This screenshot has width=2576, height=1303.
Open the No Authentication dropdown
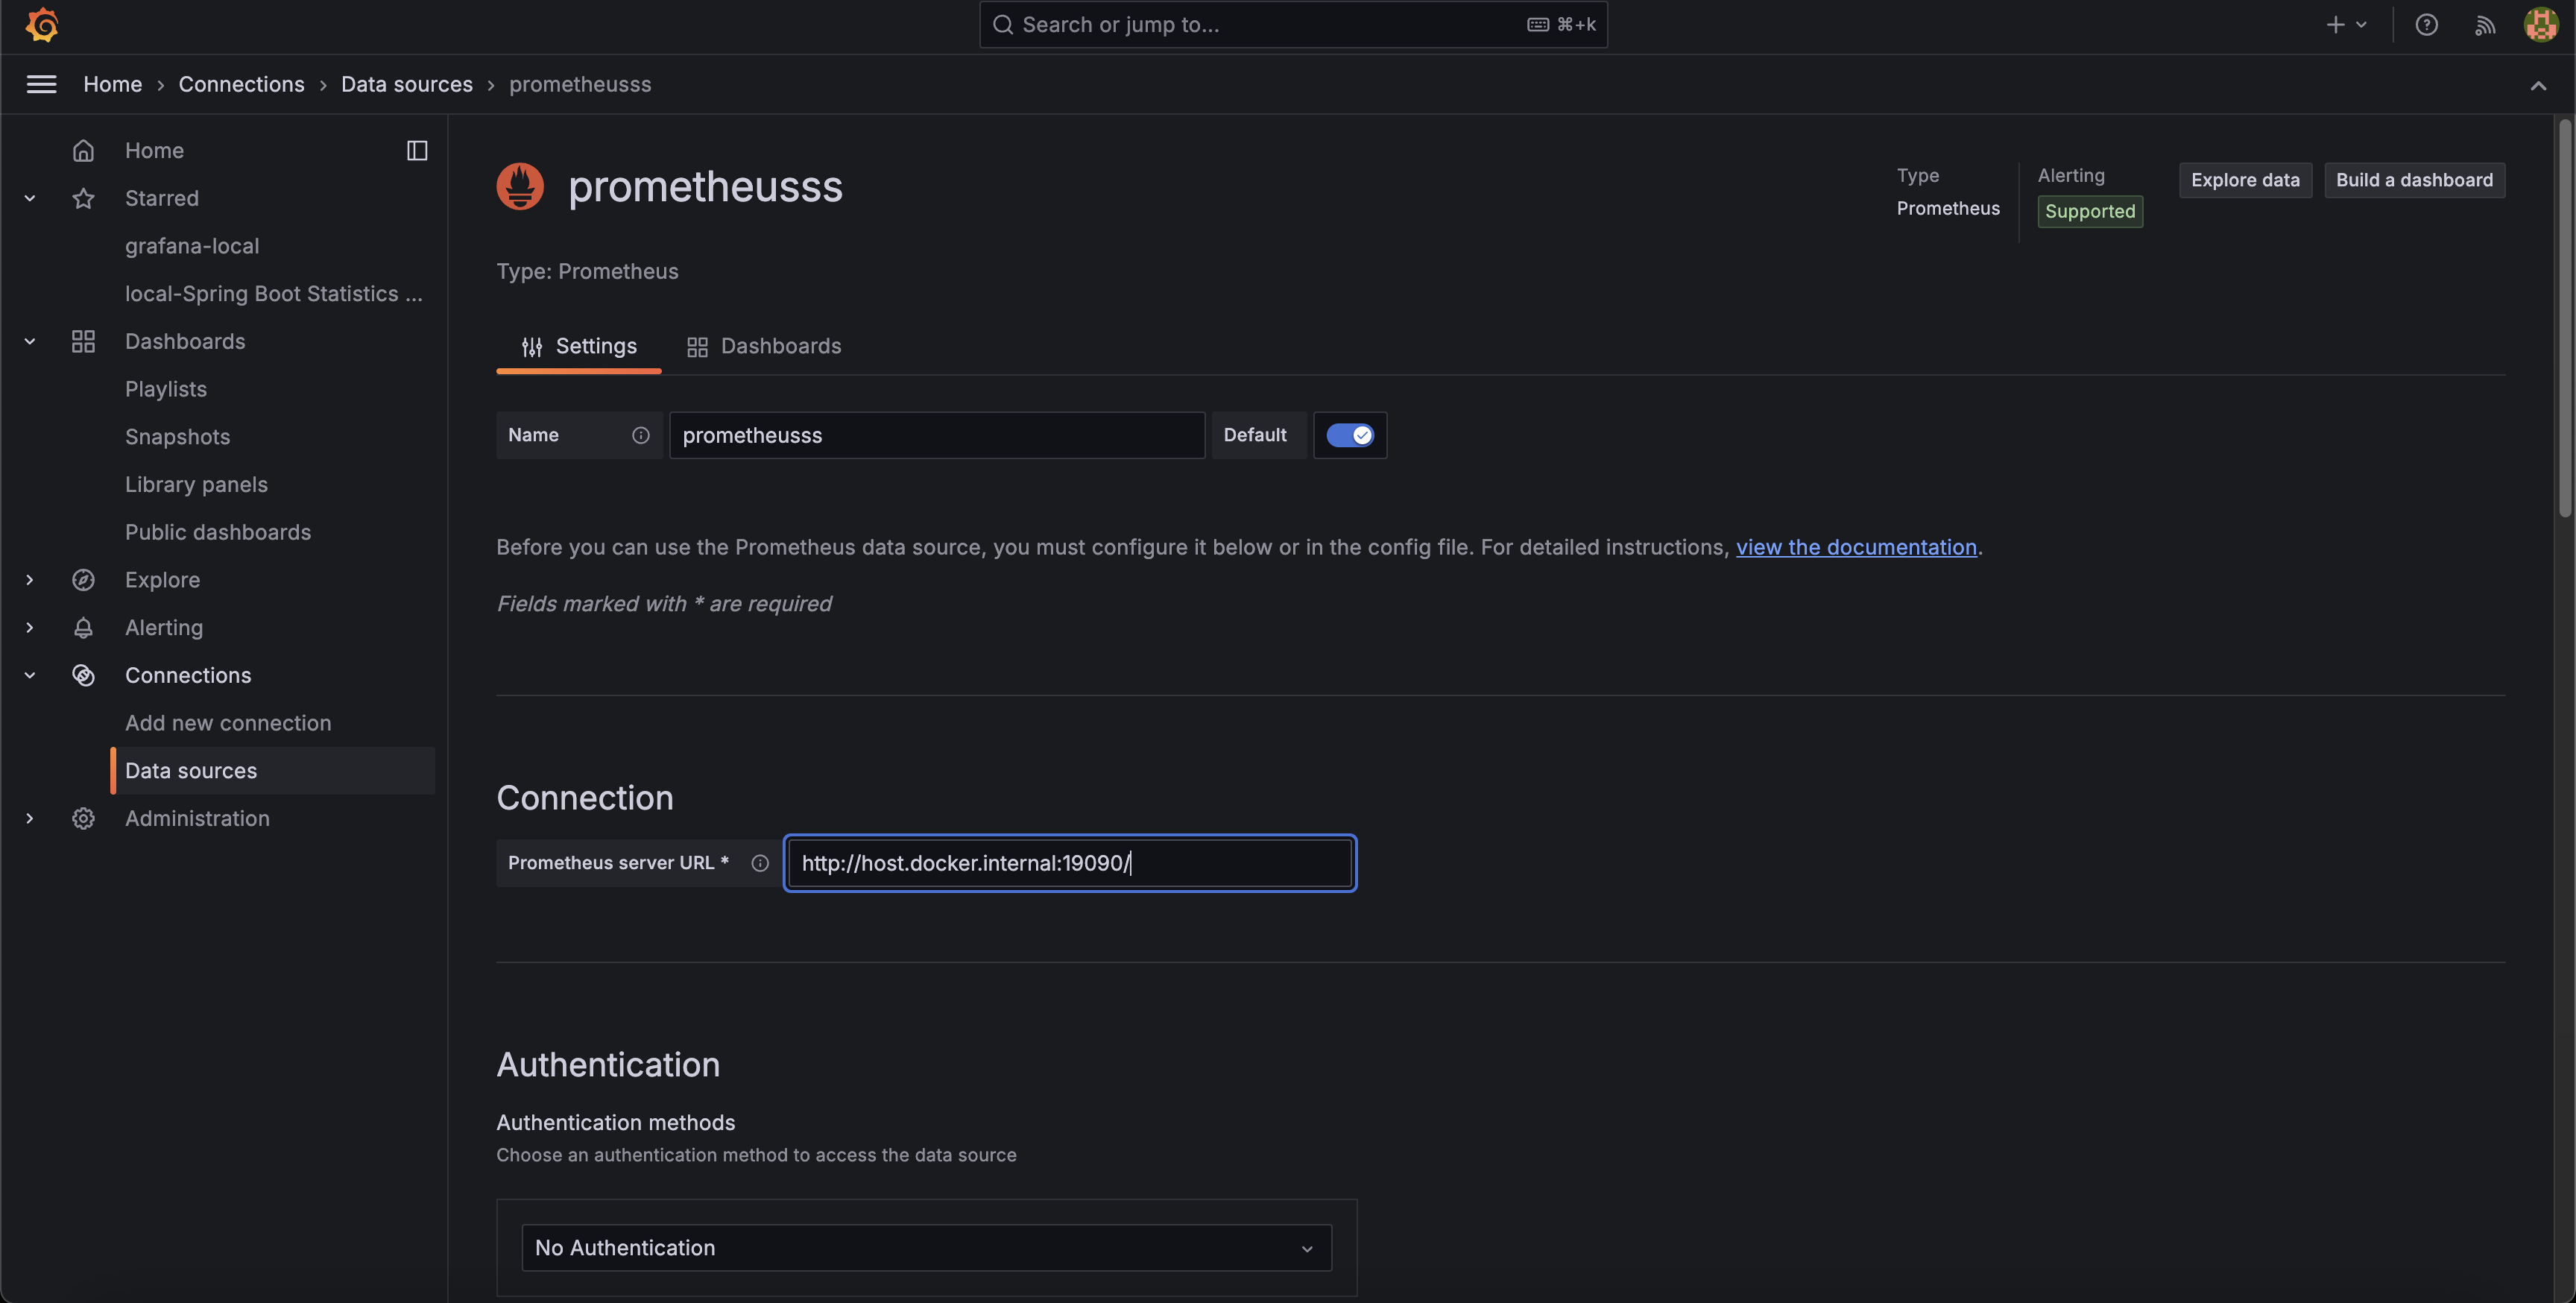click(926, 1248)
